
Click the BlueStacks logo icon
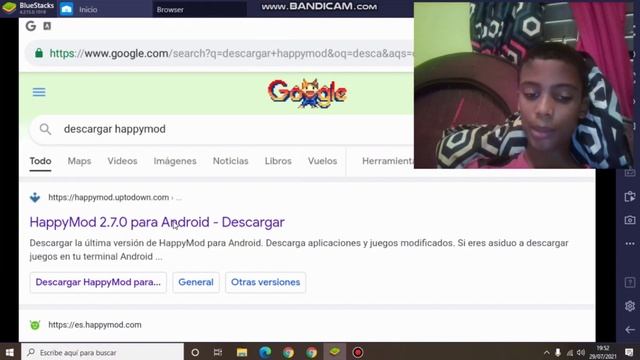[x=9, y=8]
